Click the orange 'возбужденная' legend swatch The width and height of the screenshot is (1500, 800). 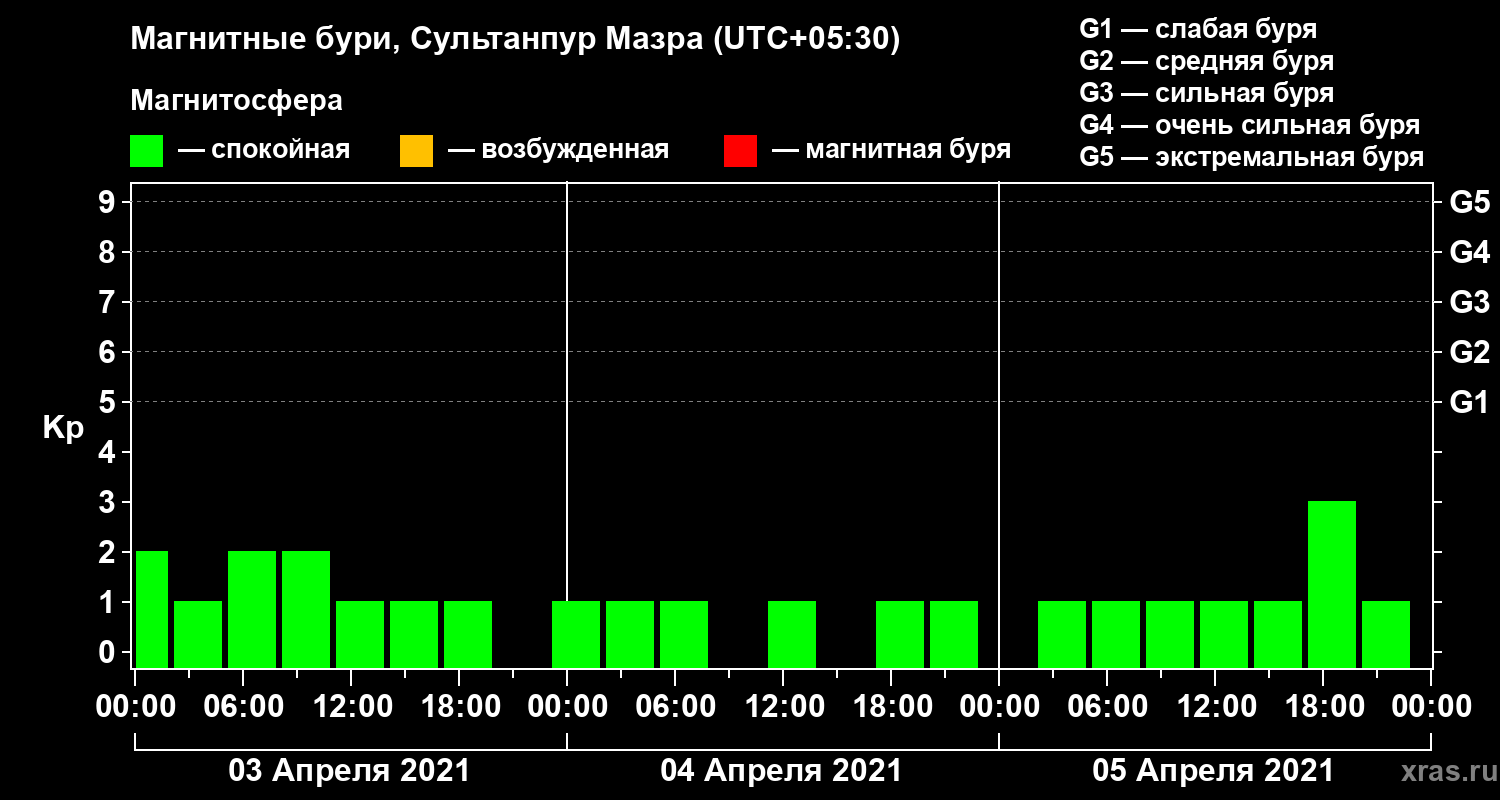(x=416, y=151)
